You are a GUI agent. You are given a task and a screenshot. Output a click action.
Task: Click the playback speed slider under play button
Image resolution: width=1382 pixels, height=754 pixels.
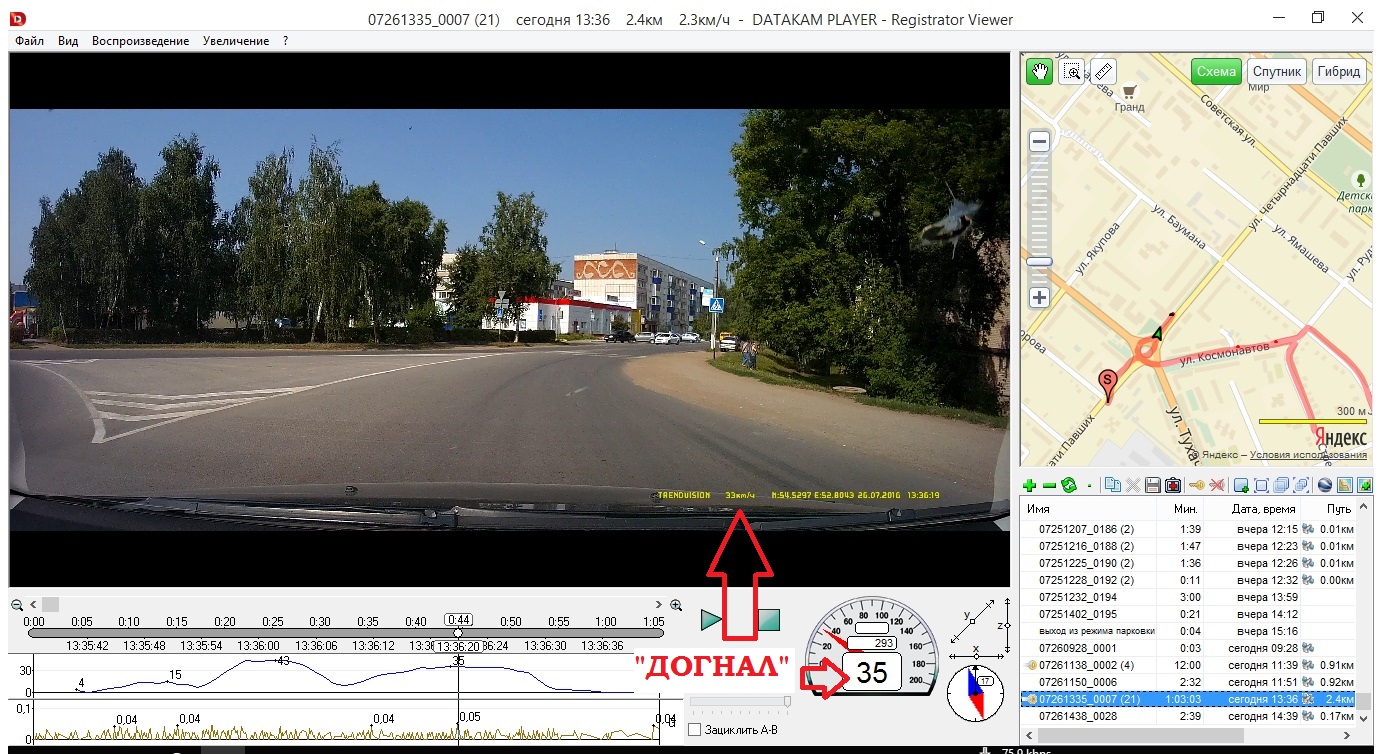(x=740, y=702)
